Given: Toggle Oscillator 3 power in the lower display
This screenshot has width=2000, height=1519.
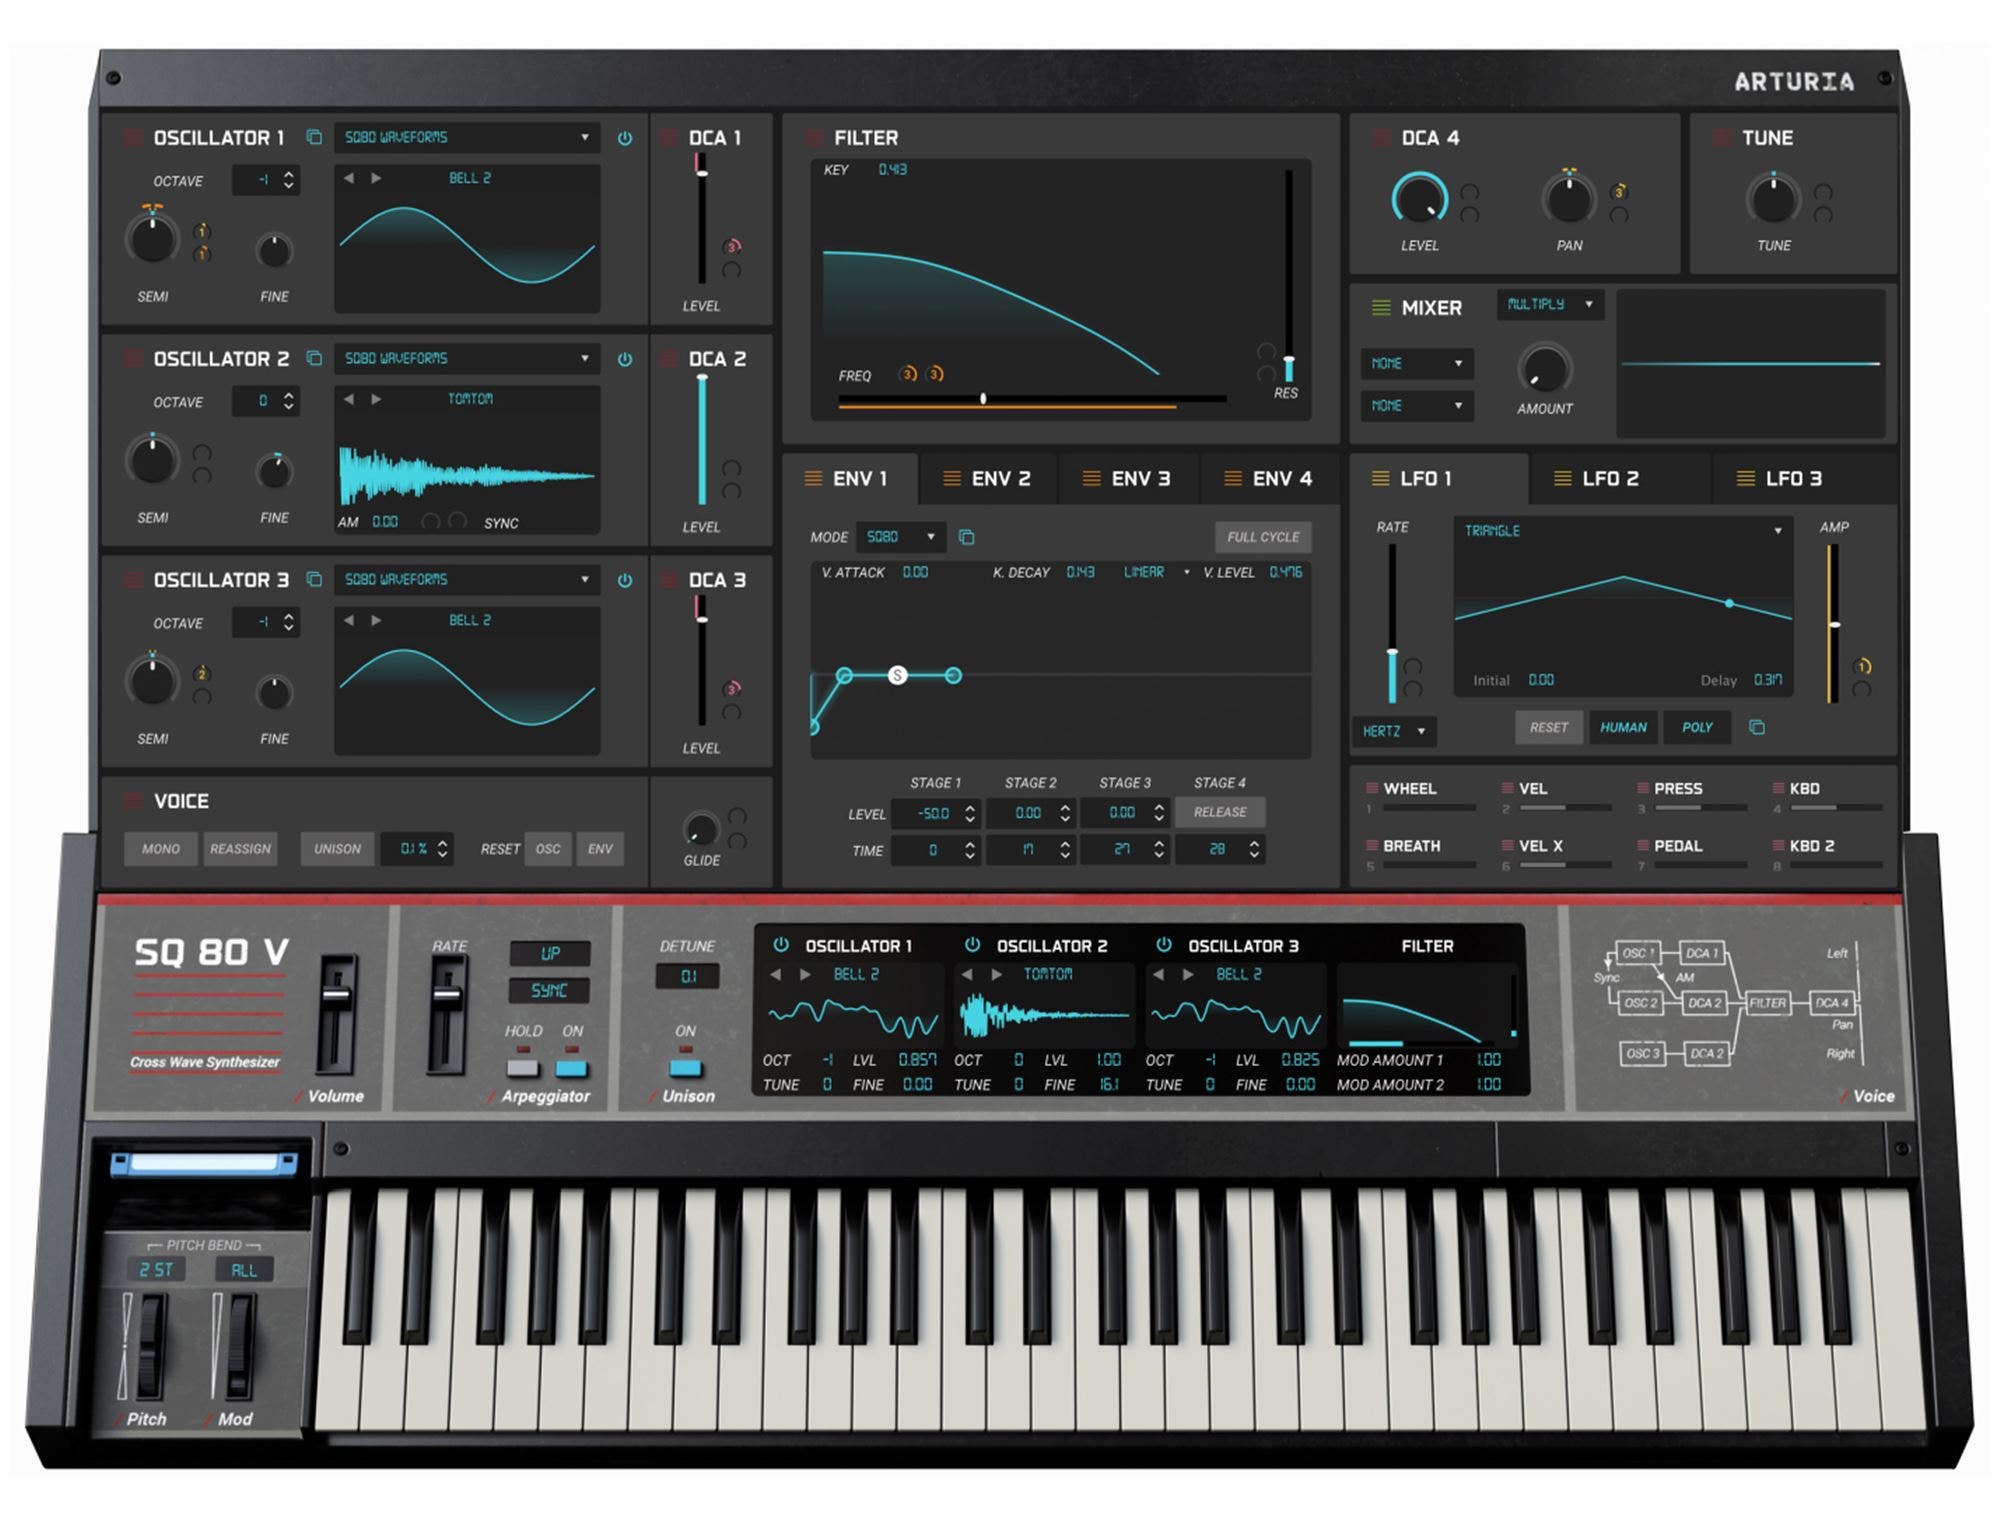Looking at the screenshot, I should [1164, 945].
